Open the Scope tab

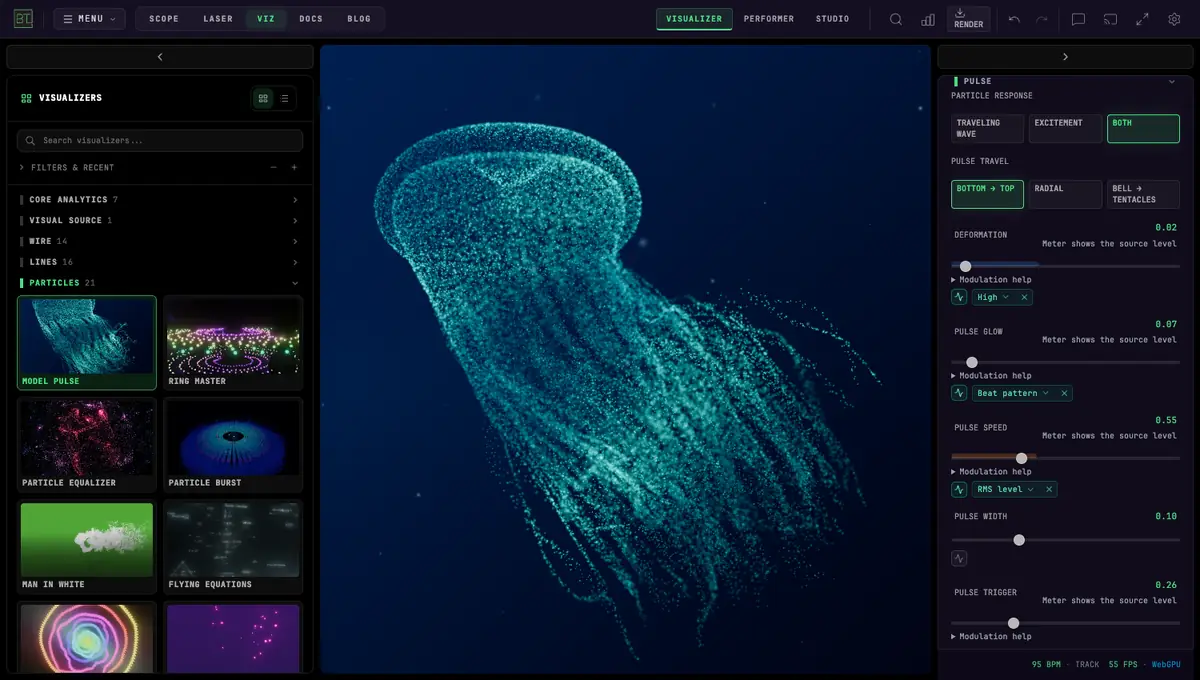(x=164, y=19)
